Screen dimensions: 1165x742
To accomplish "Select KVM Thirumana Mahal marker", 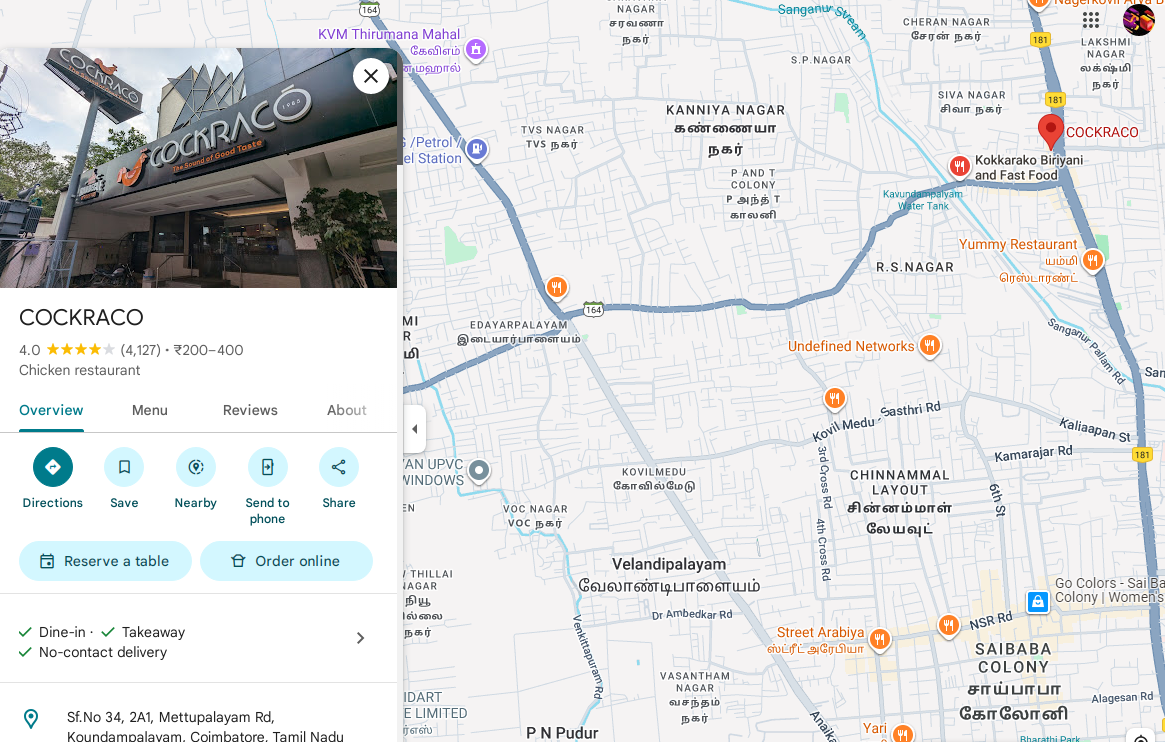I will point(476,50).
